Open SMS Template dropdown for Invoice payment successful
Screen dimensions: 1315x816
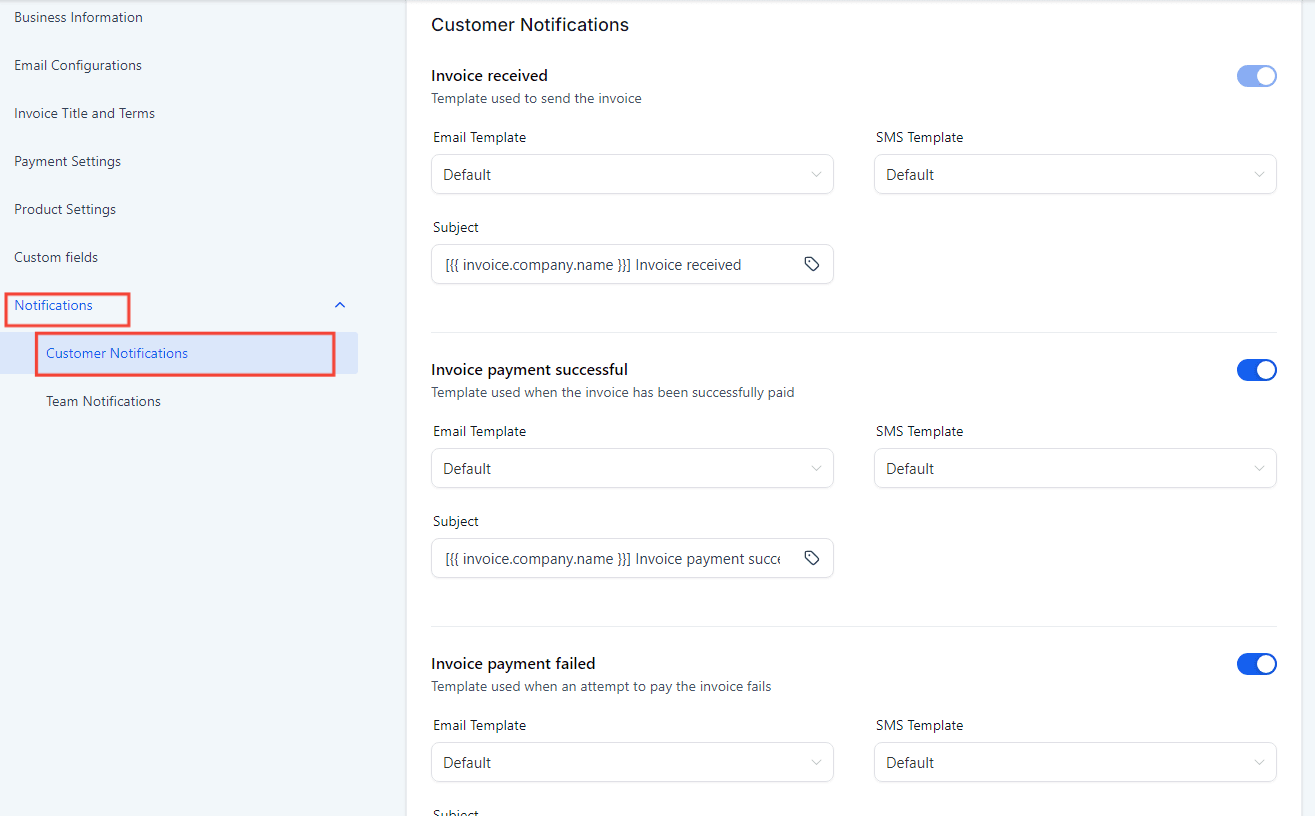tap(1075, 468)
